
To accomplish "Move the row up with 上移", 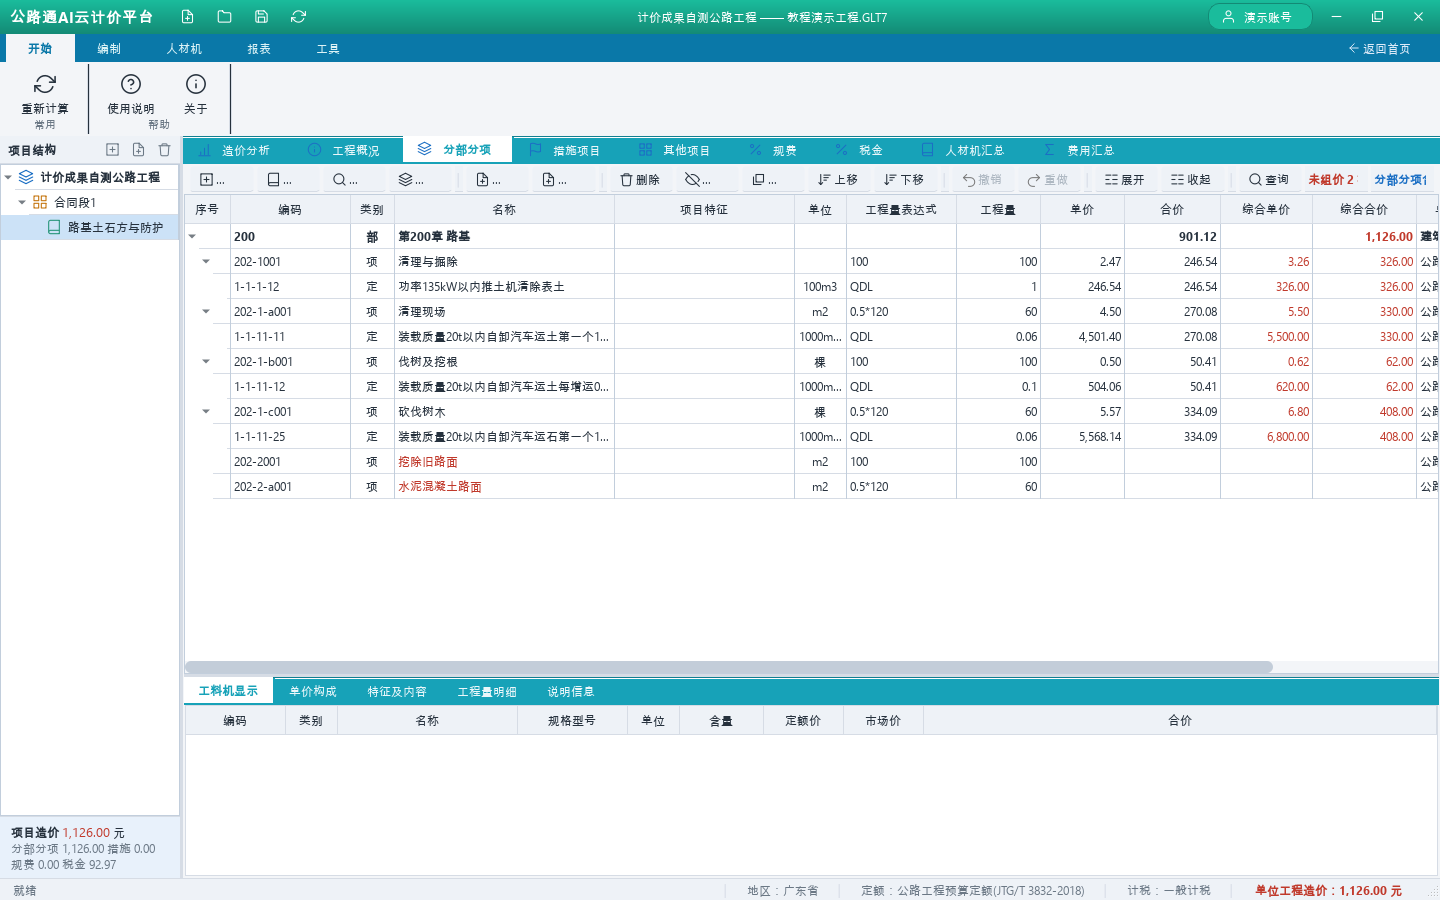I will click(837, 180).
